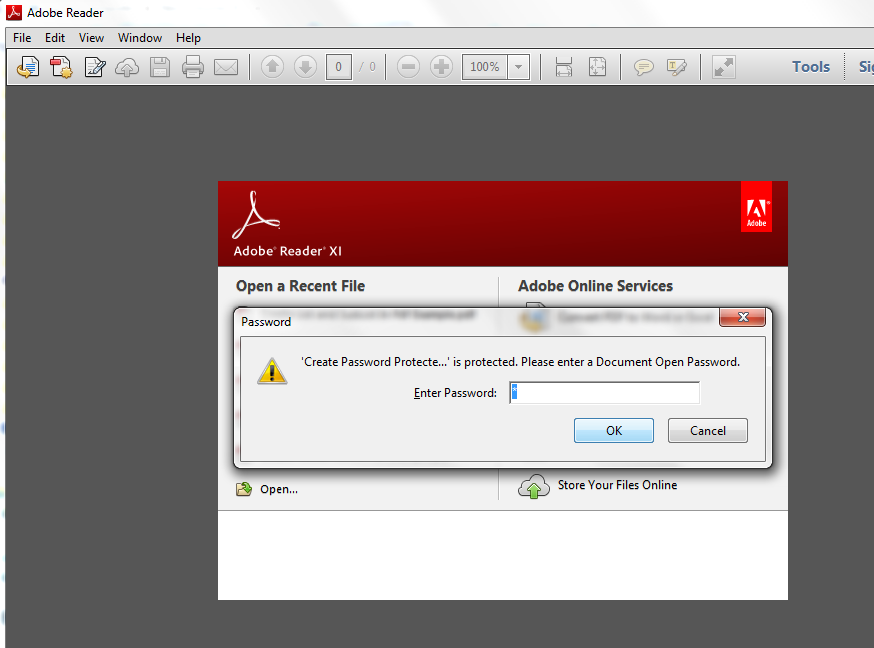Open the File menu
The height and width of the screenshot is (648, 874).
click(22, 38)
